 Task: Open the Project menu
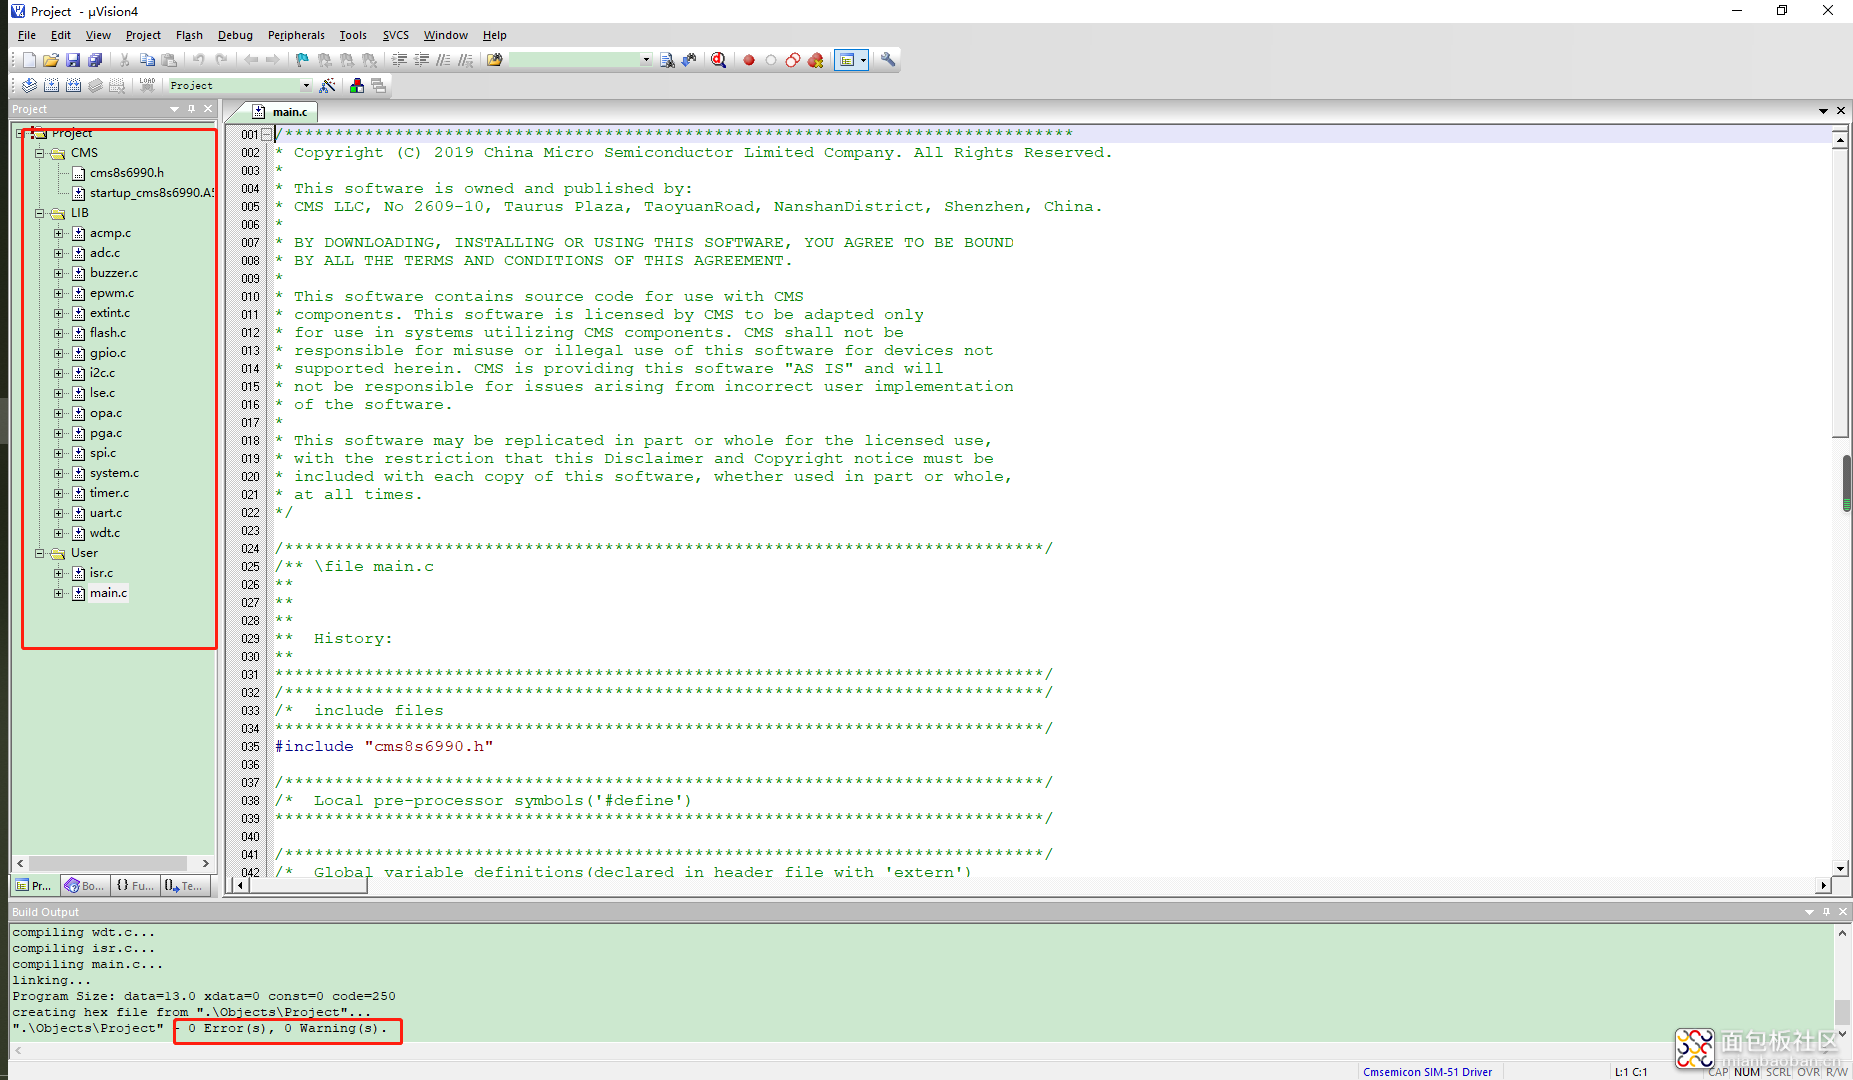click(143, 35)
